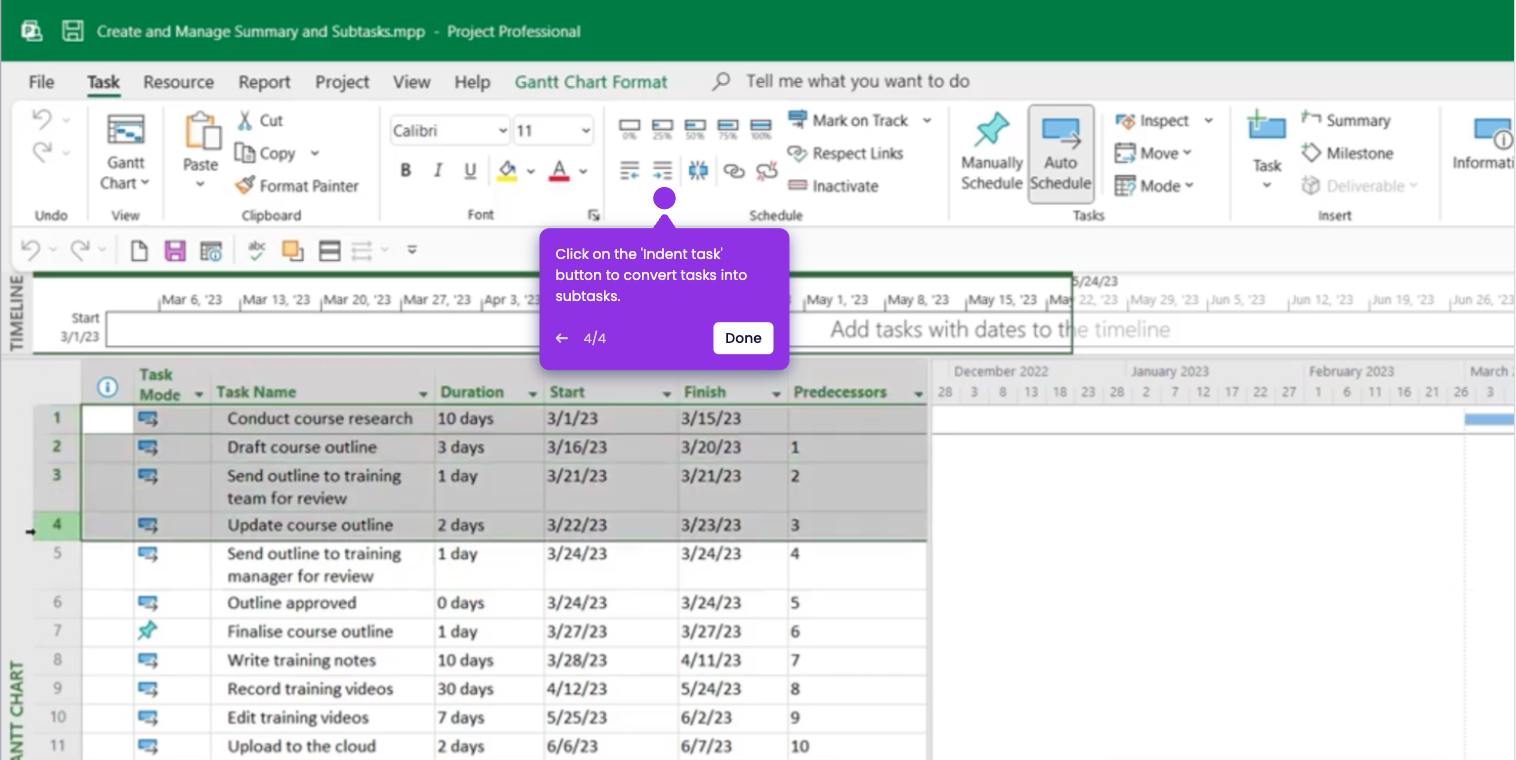
Task: Switch to the Report tab
Action: [x=264, y=82]
